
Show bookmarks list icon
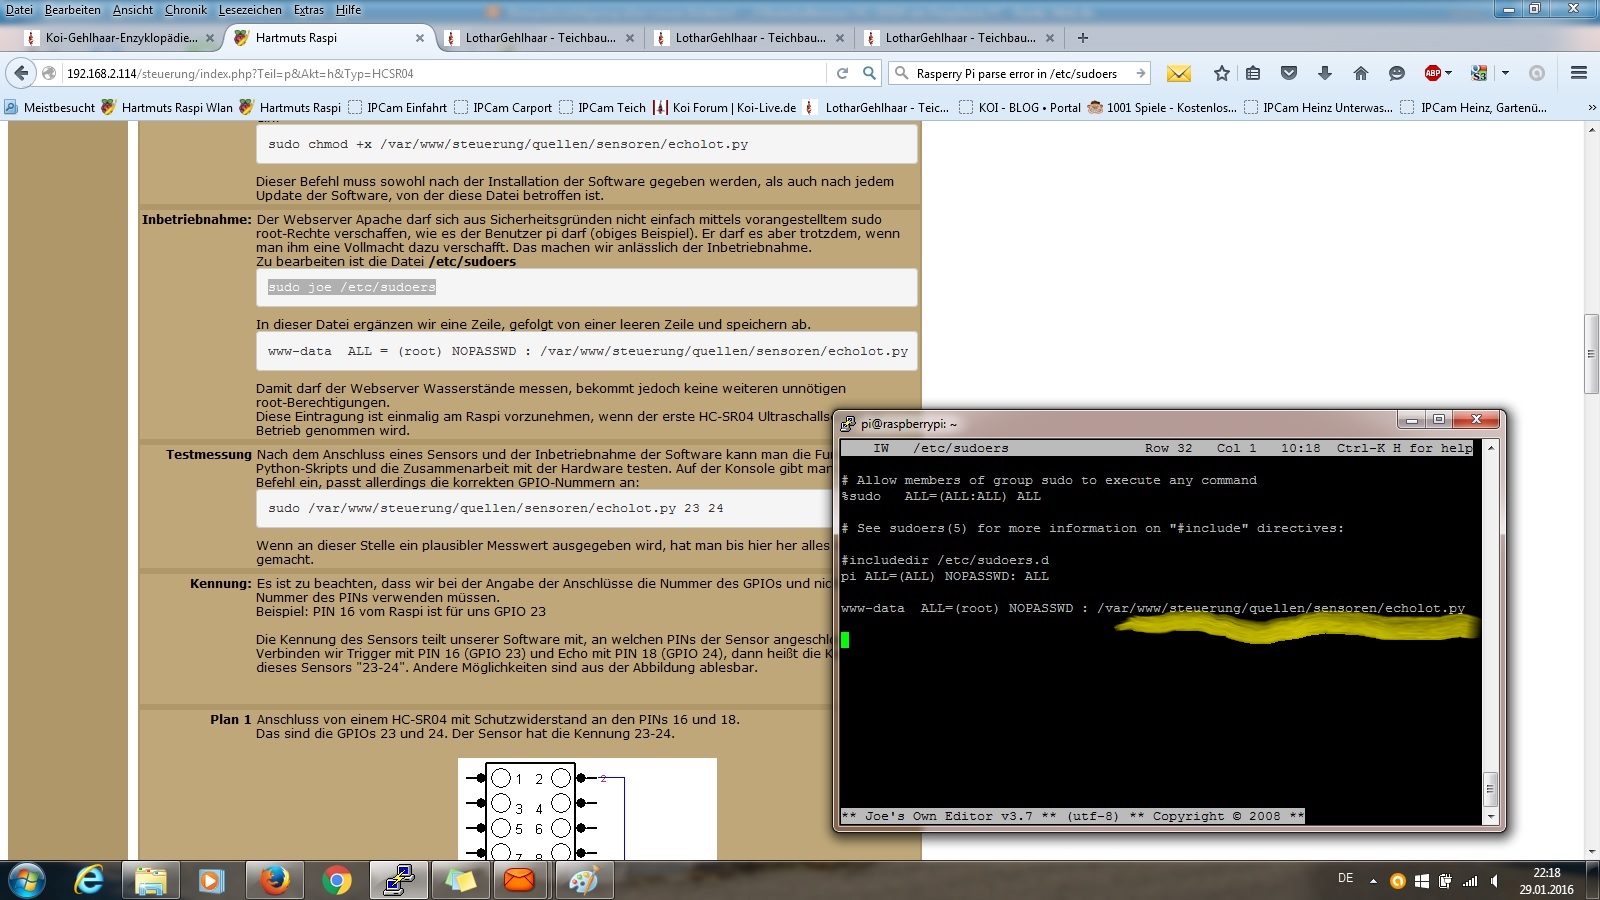pyautogui.click(x=1253, y=73)
